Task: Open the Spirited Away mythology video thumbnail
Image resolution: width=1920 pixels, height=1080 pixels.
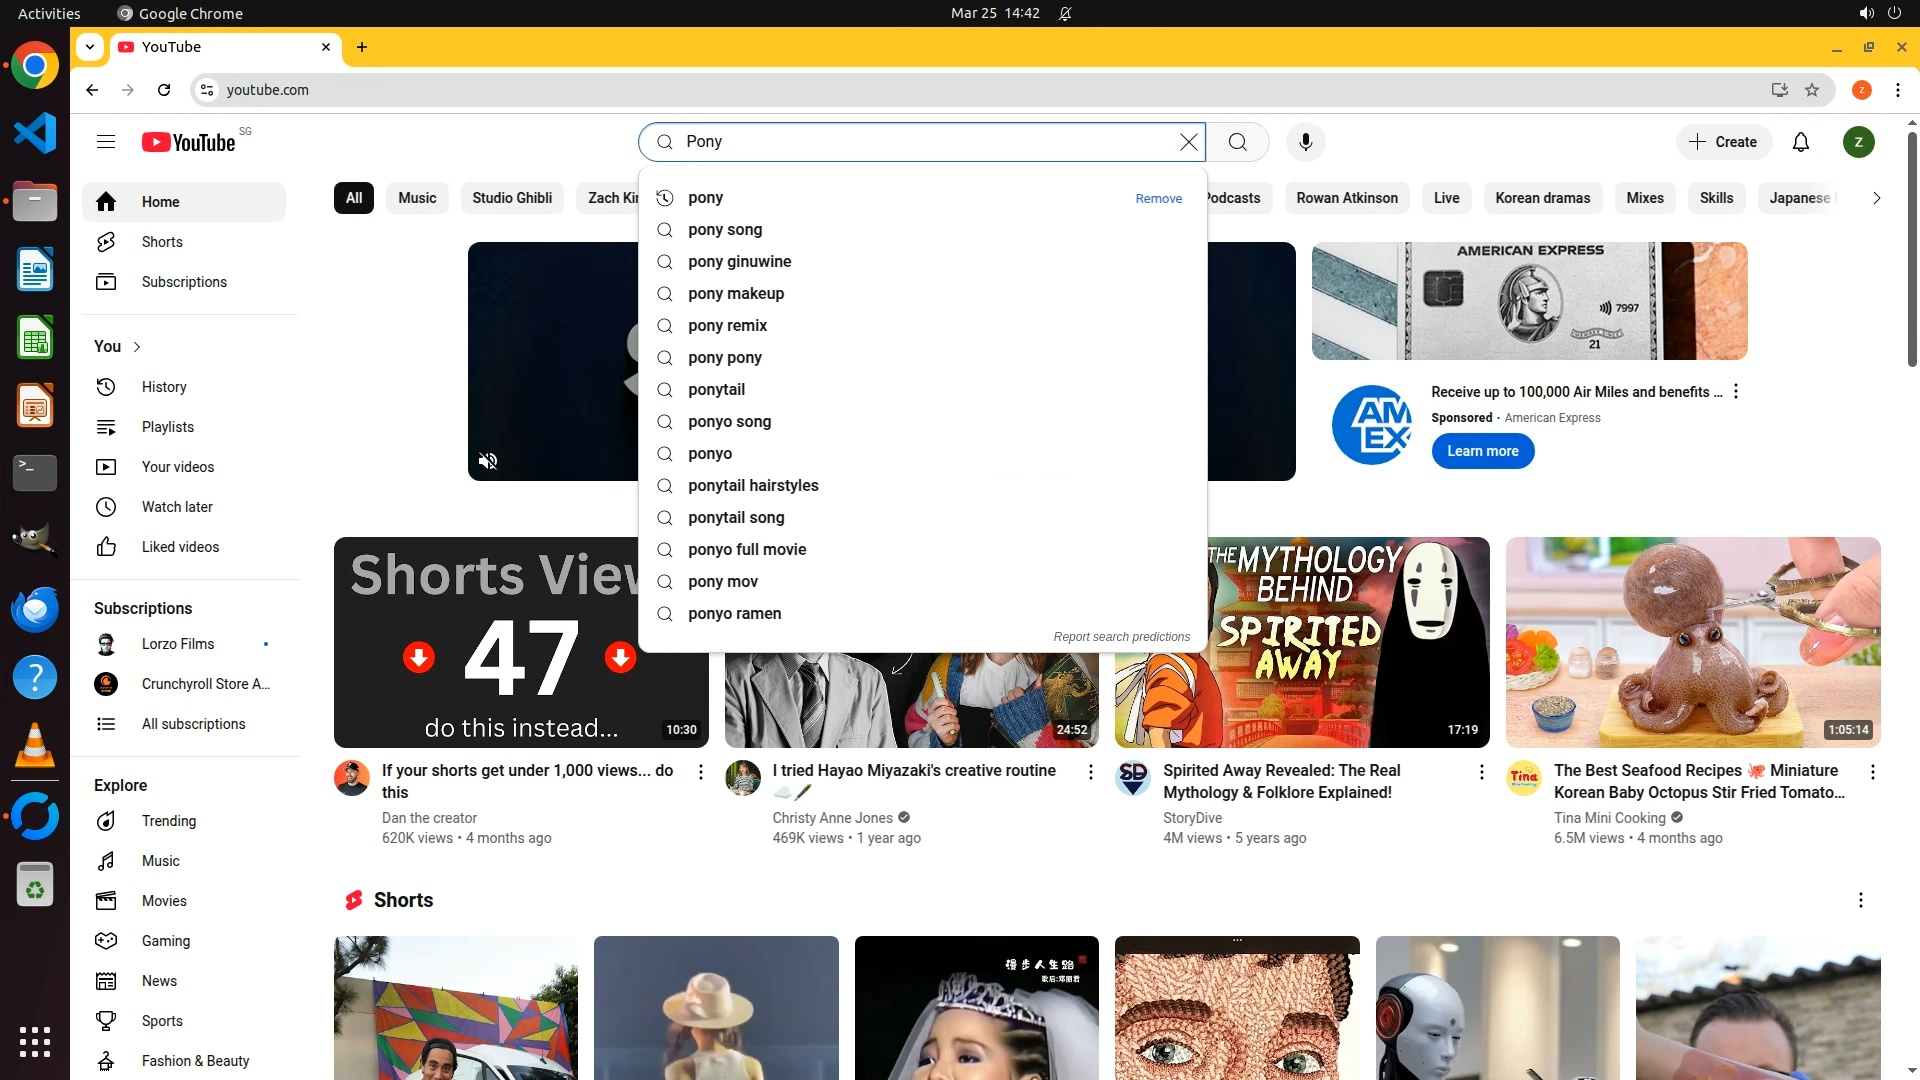Action: click(x=1302, y=642)
